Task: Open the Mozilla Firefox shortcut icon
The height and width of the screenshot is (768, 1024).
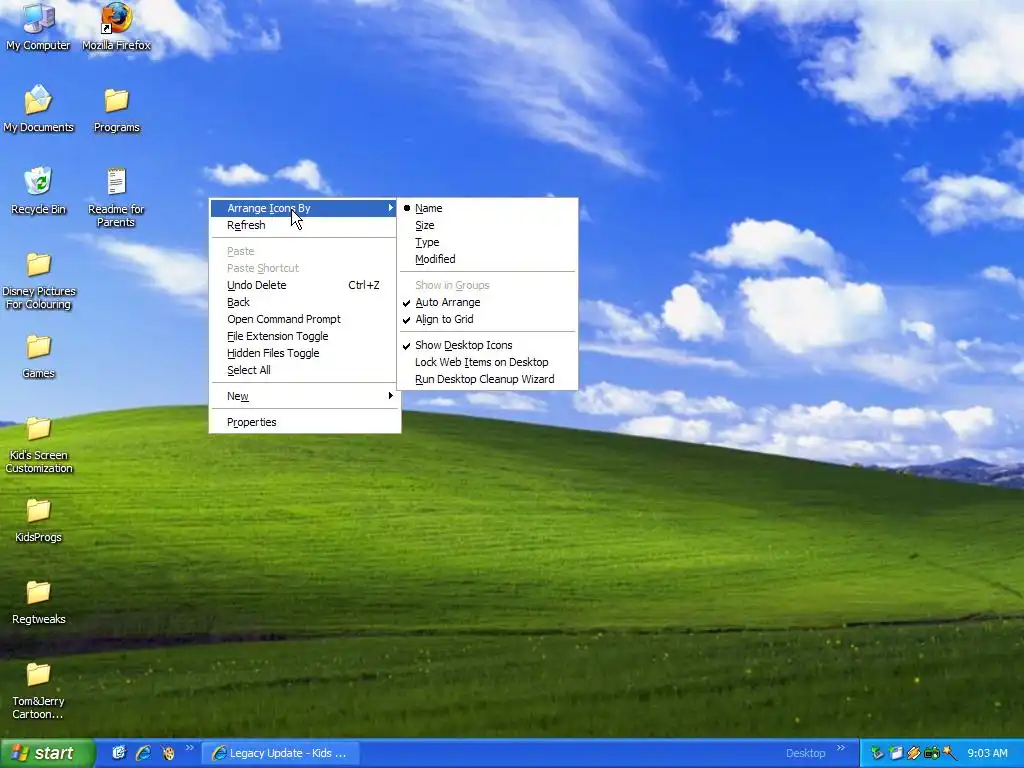Action: pyautogui.click(x=116, y=26)
